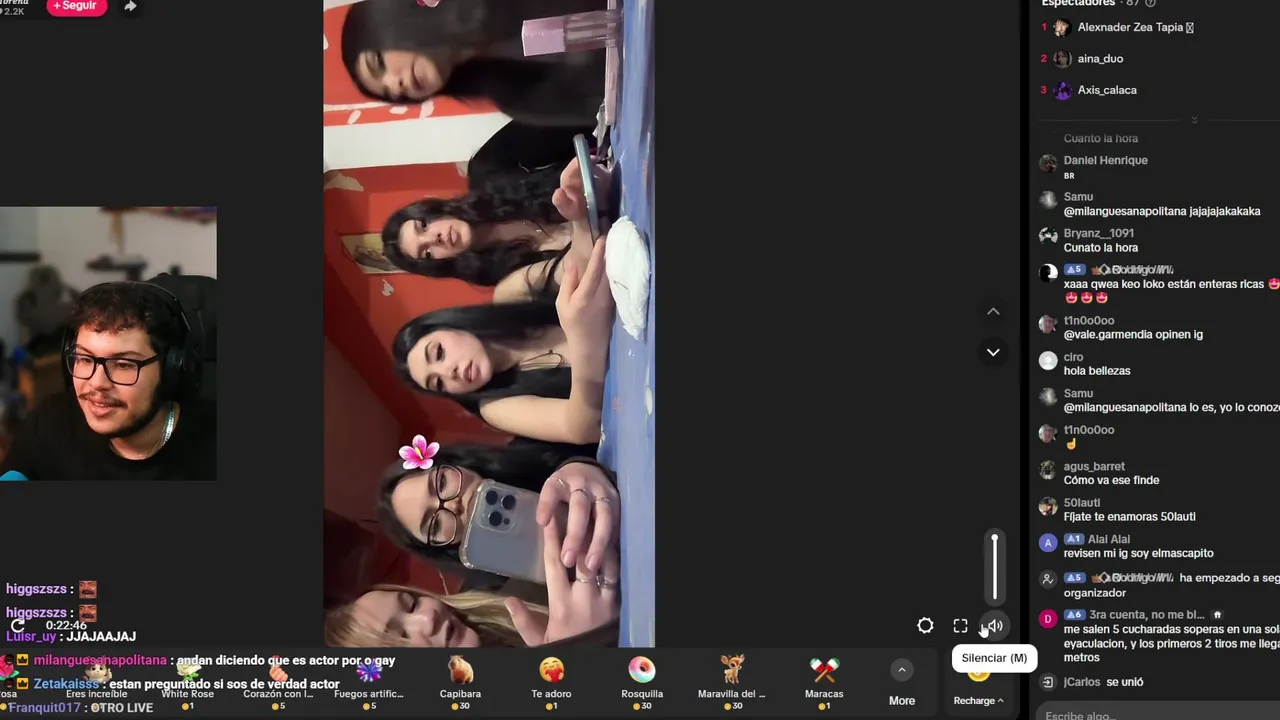The height and width of the screenshot is (720, 1280).
Task: Open agus_barret's chat avatar
Action: click(1048, 470)
